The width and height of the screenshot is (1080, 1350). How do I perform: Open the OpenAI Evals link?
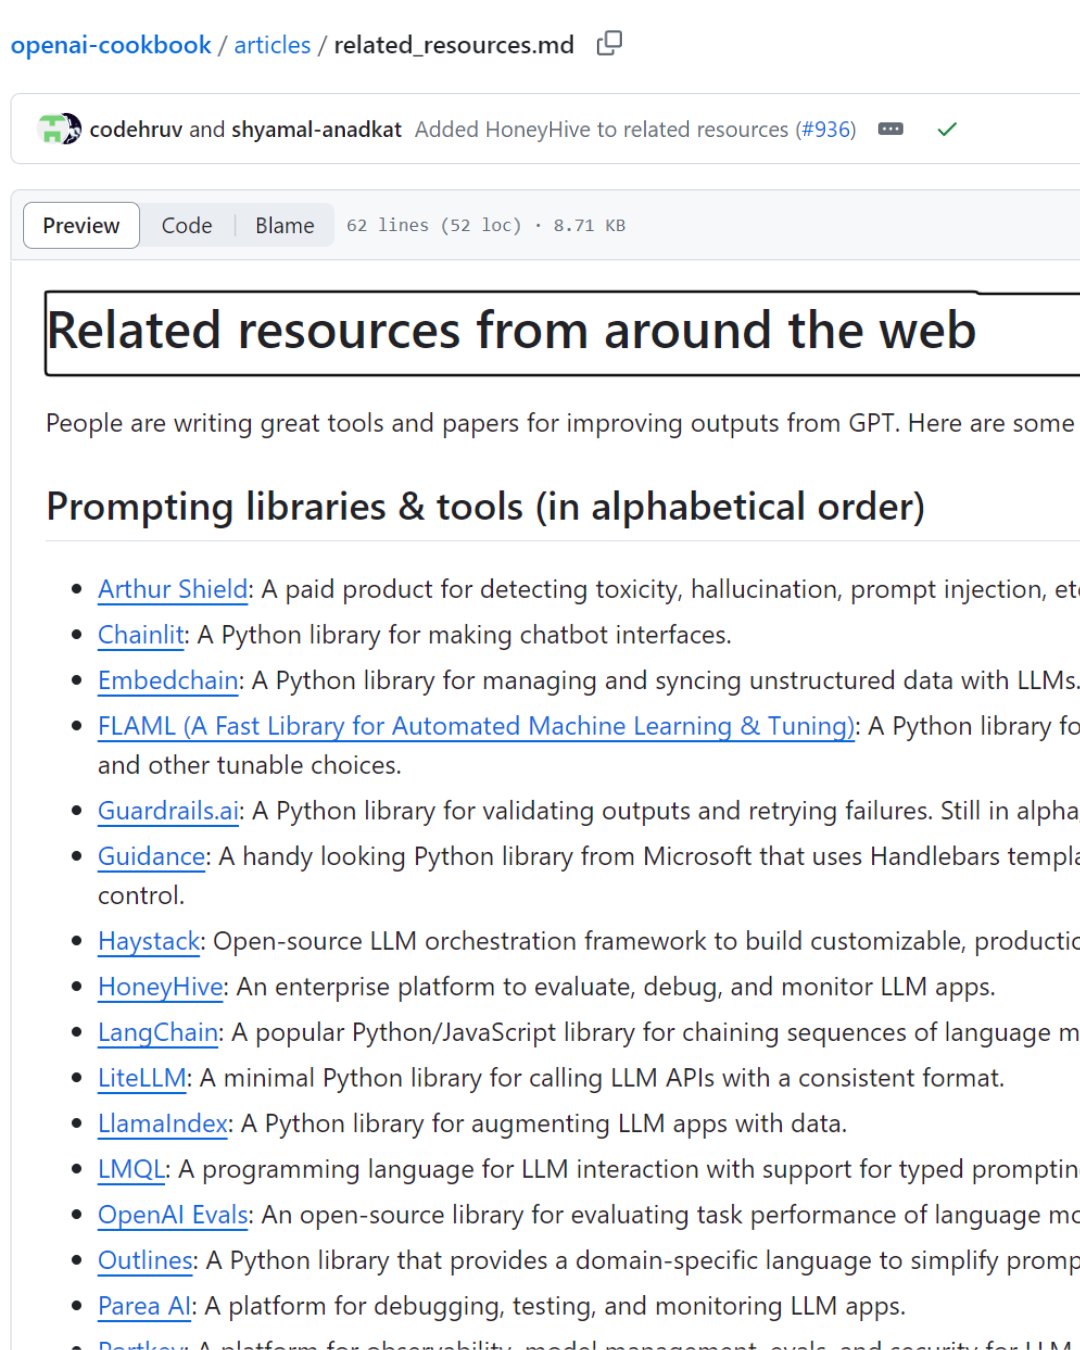point(173,1215)
